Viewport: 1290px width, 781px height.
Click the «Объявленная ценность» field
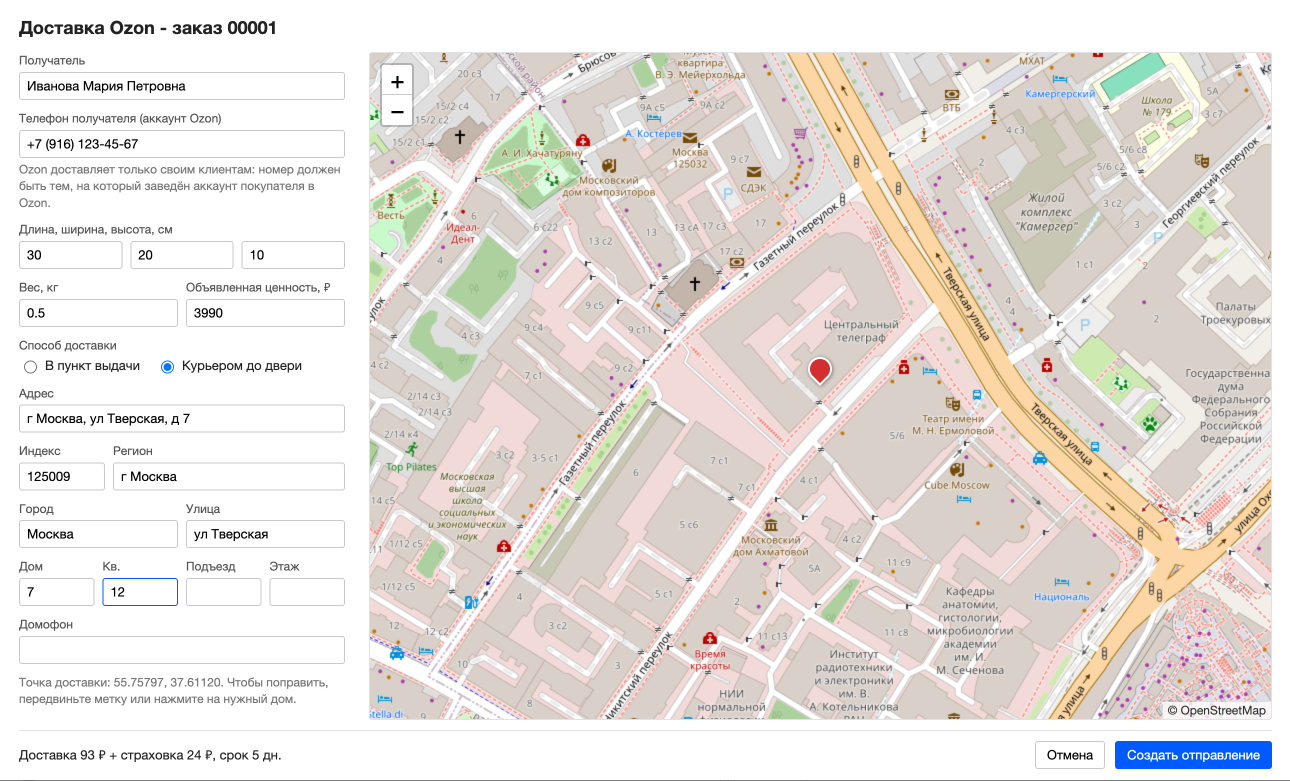point(266,313)
